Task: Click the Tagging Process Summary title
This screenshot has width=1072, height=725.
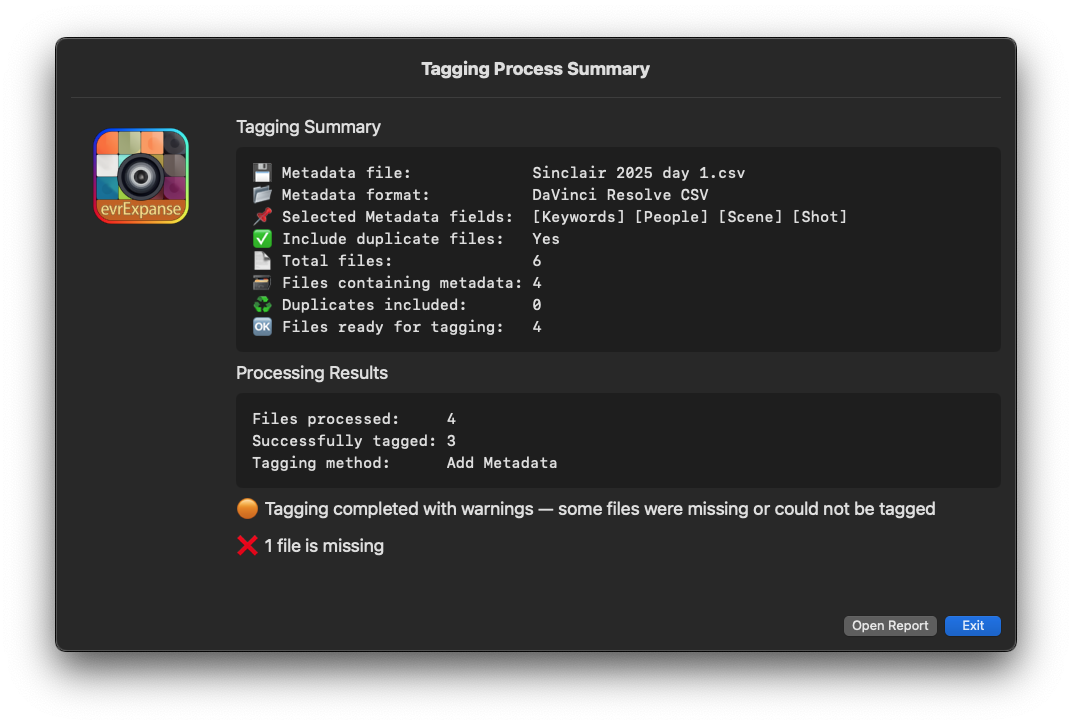Action: pyautogui.click(x=535, y=69)
